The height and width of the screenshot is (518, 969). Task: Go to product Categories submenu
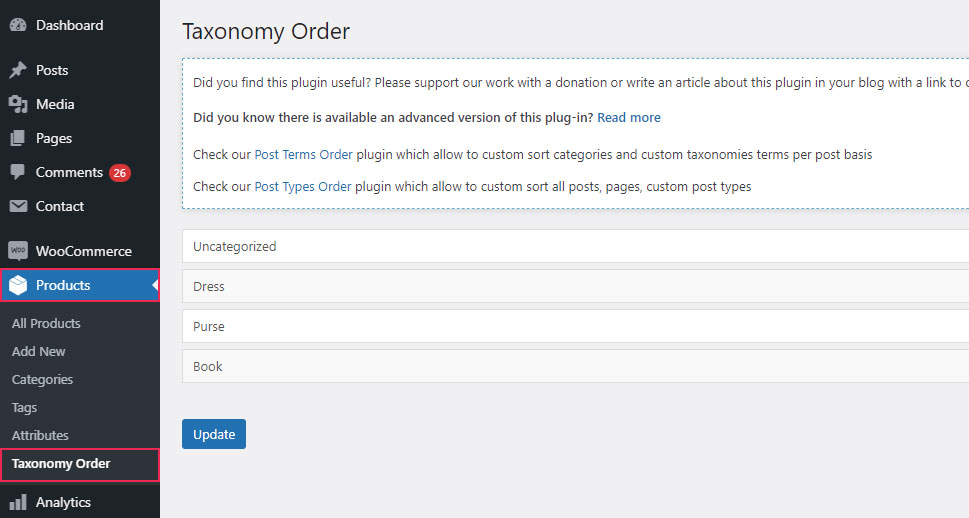pyautogui.click(x=43, y=379)
